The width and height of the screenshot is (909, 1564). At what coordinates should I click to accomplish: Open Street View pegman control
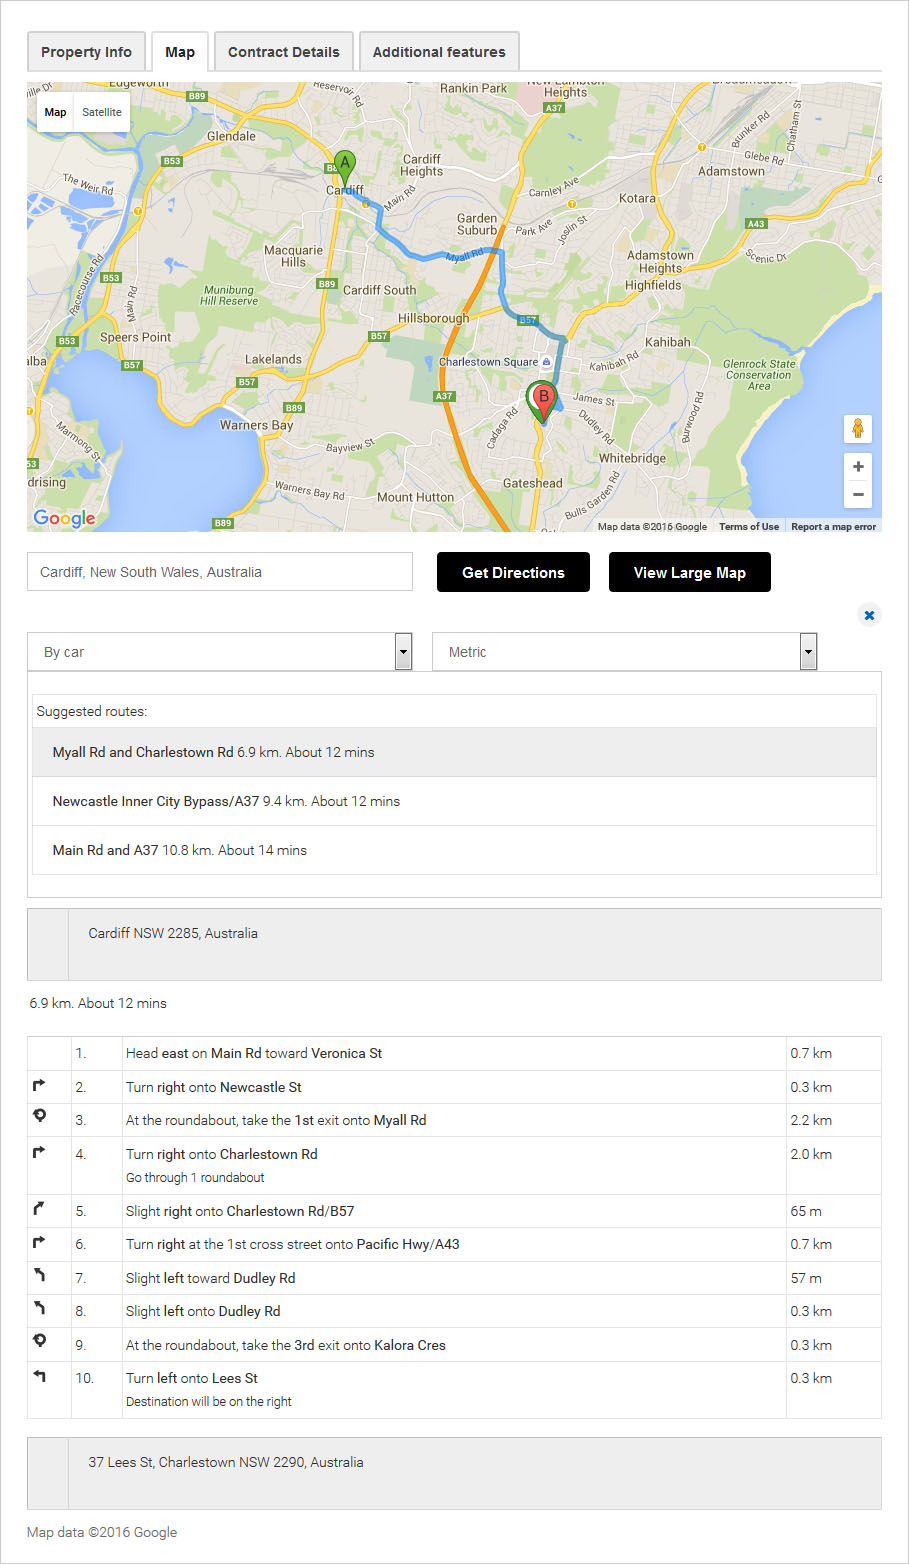[x=857, y=429]
